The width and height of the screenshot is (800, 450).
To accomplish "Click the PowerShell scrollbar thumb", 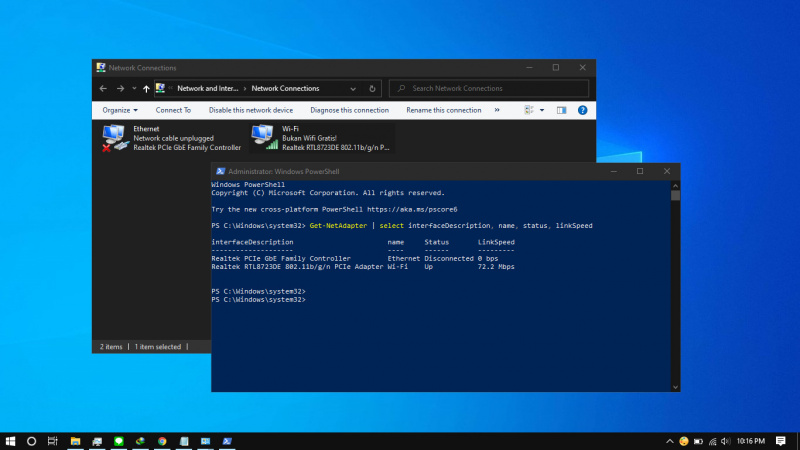I will pyautogui.click(x=676, y=195).
